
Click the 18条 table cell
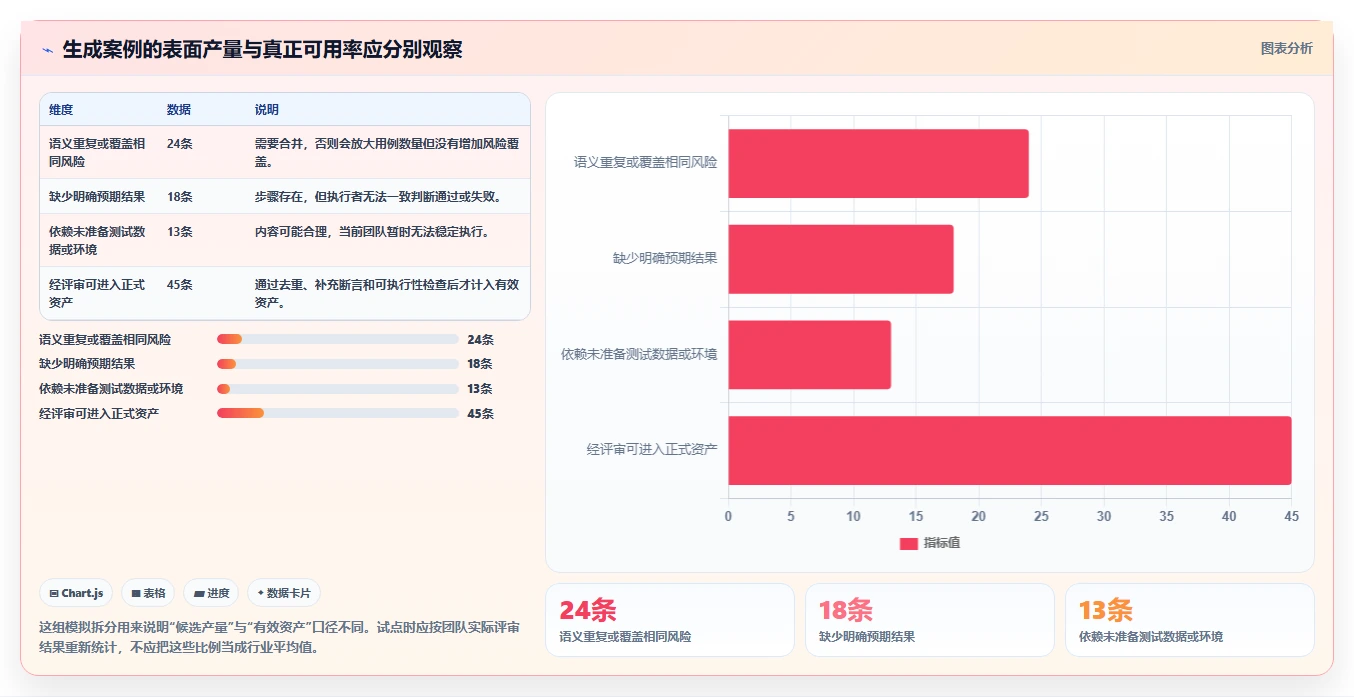coord(180,197)
